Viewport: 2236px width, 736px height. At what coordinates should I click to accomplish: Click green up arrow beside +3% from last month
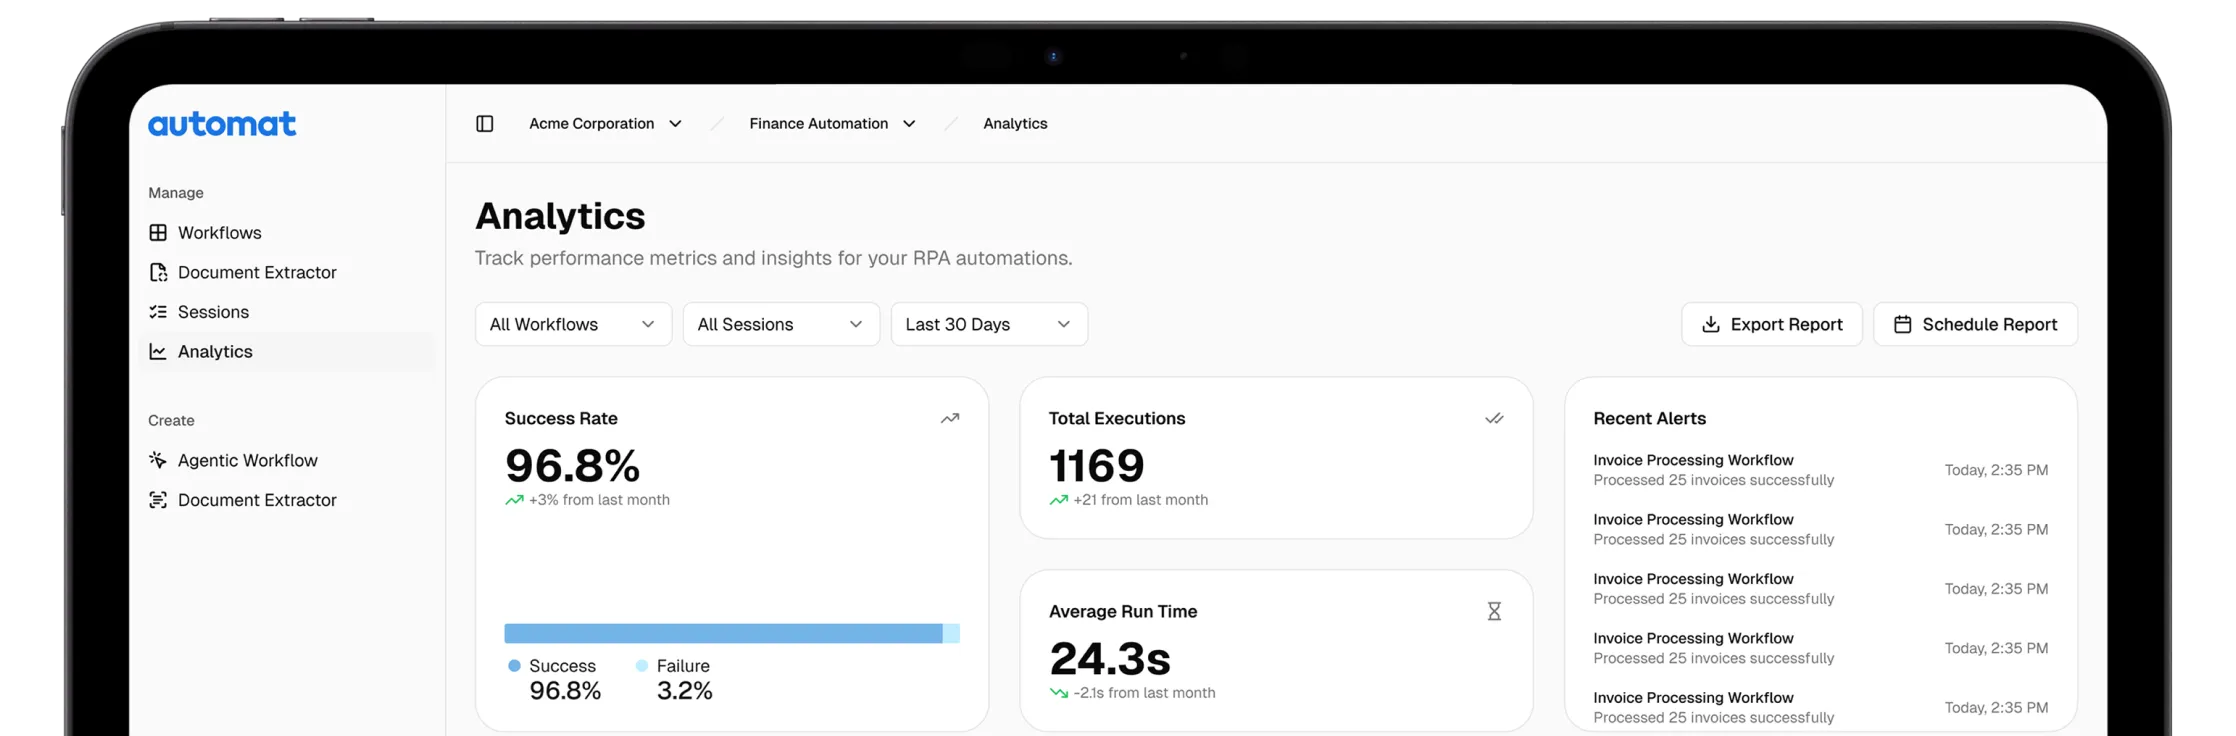pyautogui.click(x=514, y=500)
